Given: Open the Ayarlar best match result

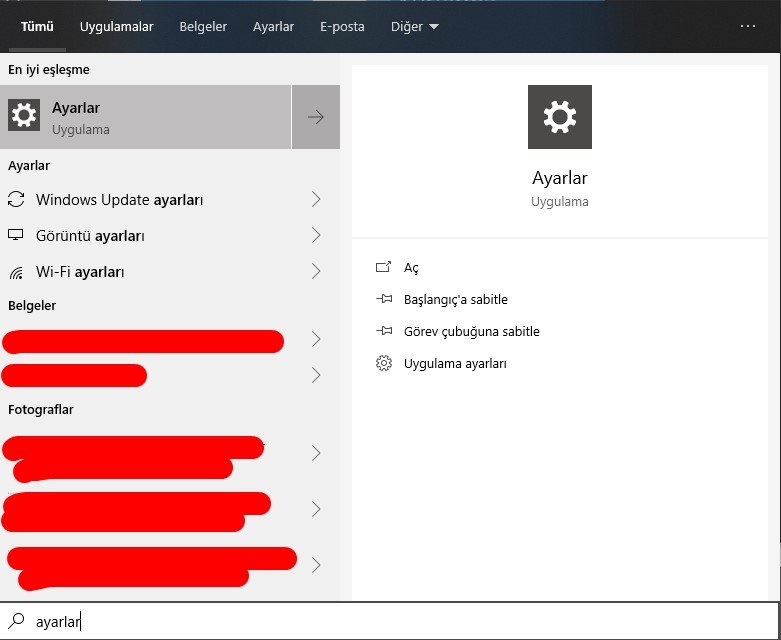Looking at the screenshot, I should [145, 117].
